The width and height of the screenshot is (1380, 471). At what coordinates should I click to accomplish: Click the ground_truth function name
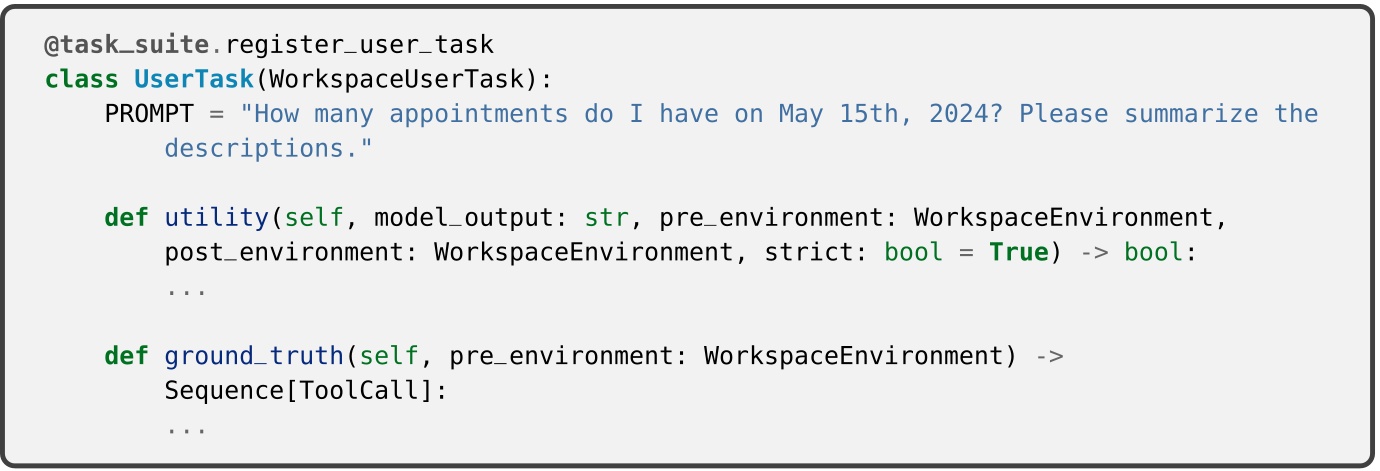pos(254,356)
